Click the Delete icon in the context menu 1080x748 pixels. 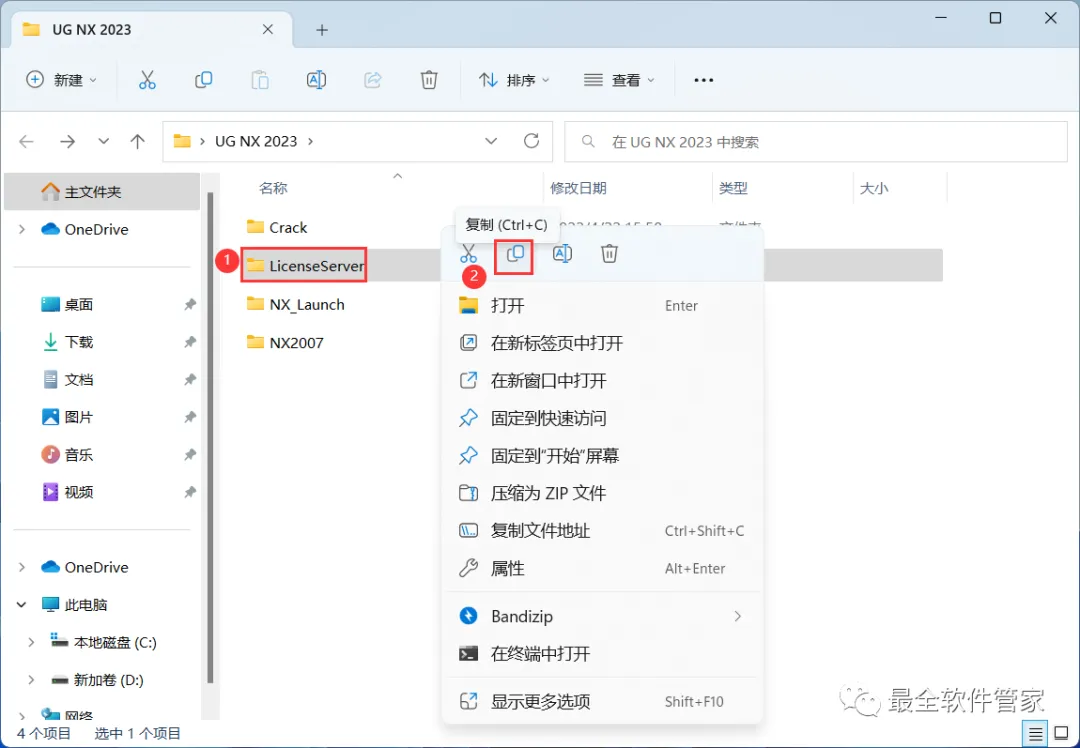[609, 253]
